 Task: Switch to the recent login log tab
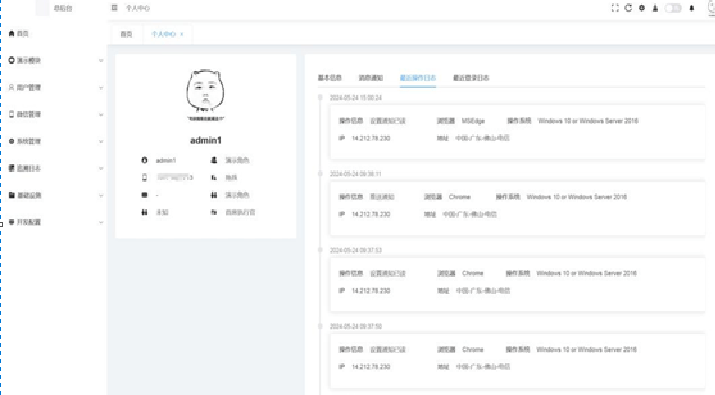[471, 78]
